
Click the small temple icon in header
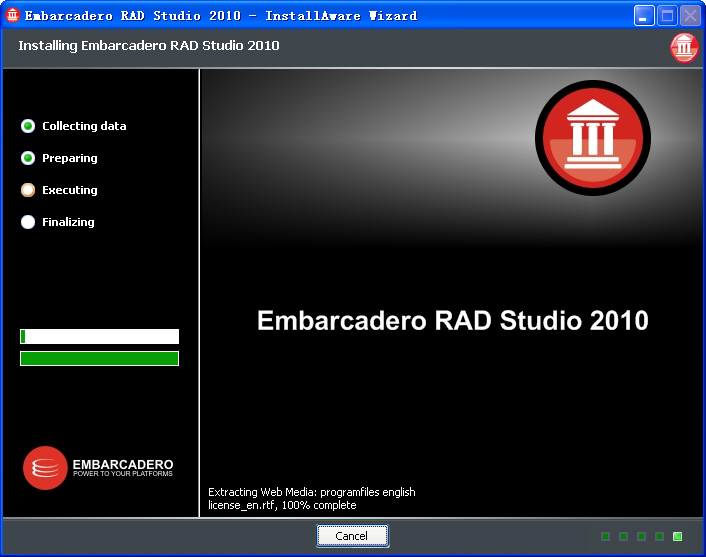[x=684, y=48]
